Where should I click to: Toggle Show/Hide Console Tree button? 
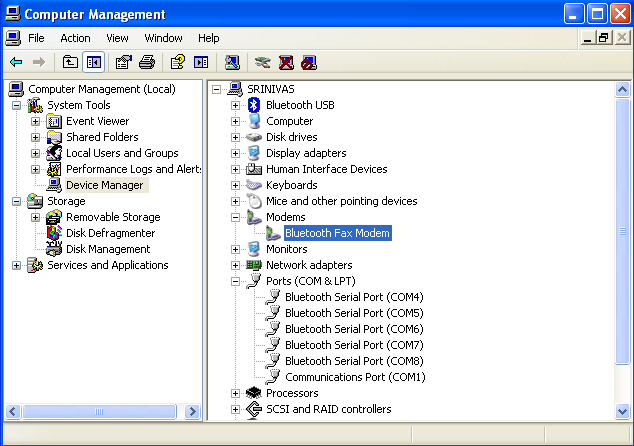94,62
